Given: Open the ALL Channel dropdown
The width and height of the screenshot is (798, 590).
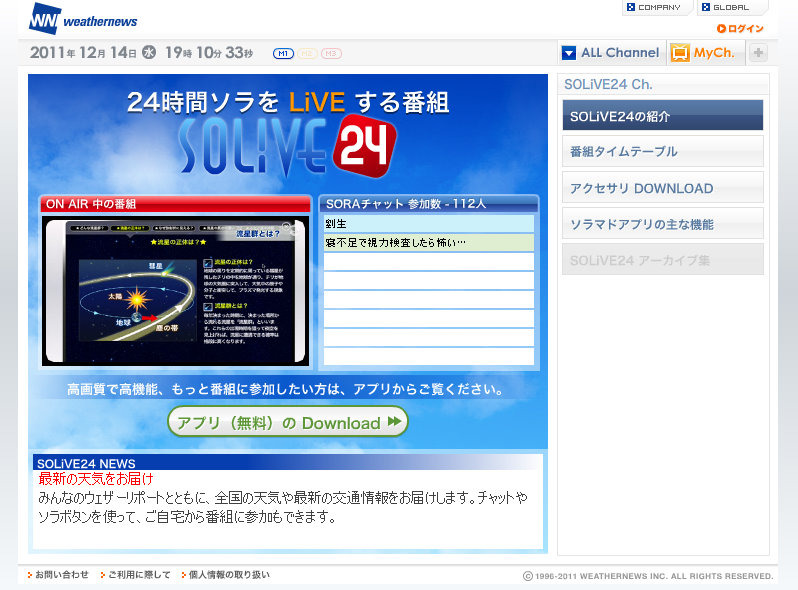Looking at the screenshot, I should tap(612, 52).
